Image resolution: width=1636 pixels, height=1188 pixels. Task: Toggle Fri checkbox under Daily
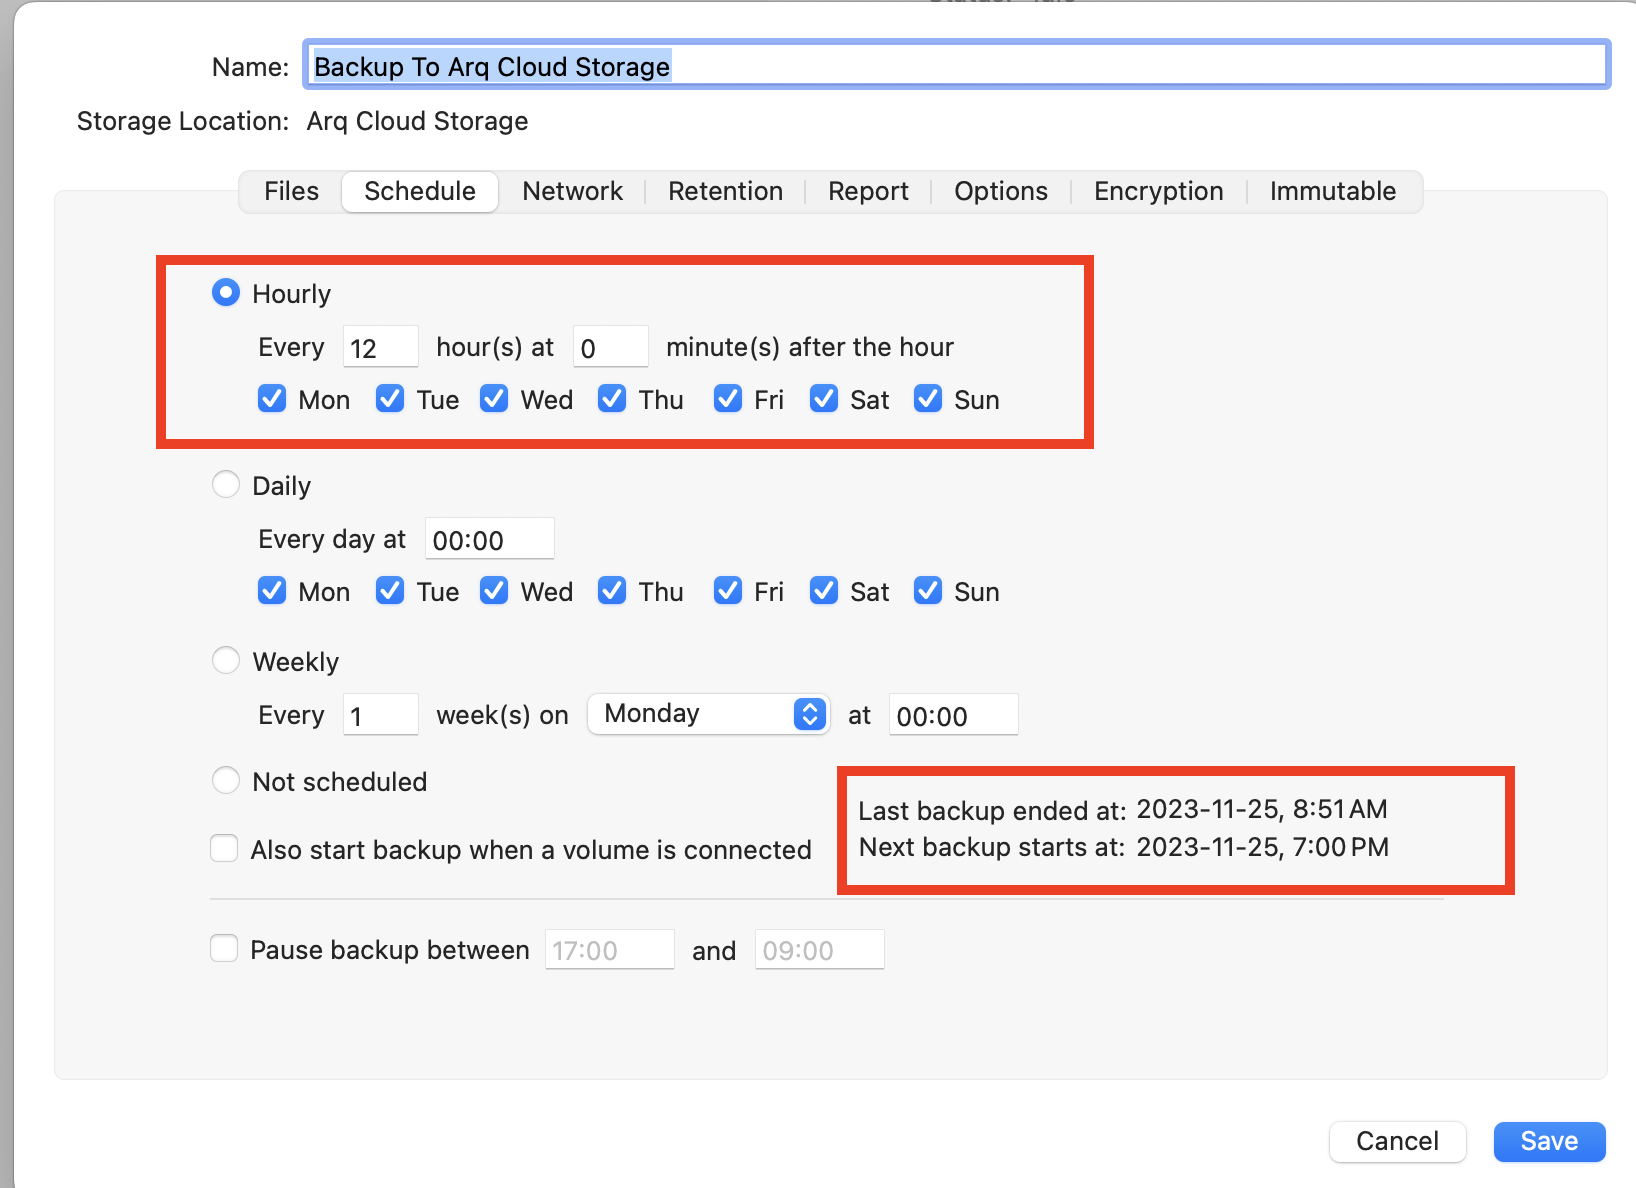(728, 591)
